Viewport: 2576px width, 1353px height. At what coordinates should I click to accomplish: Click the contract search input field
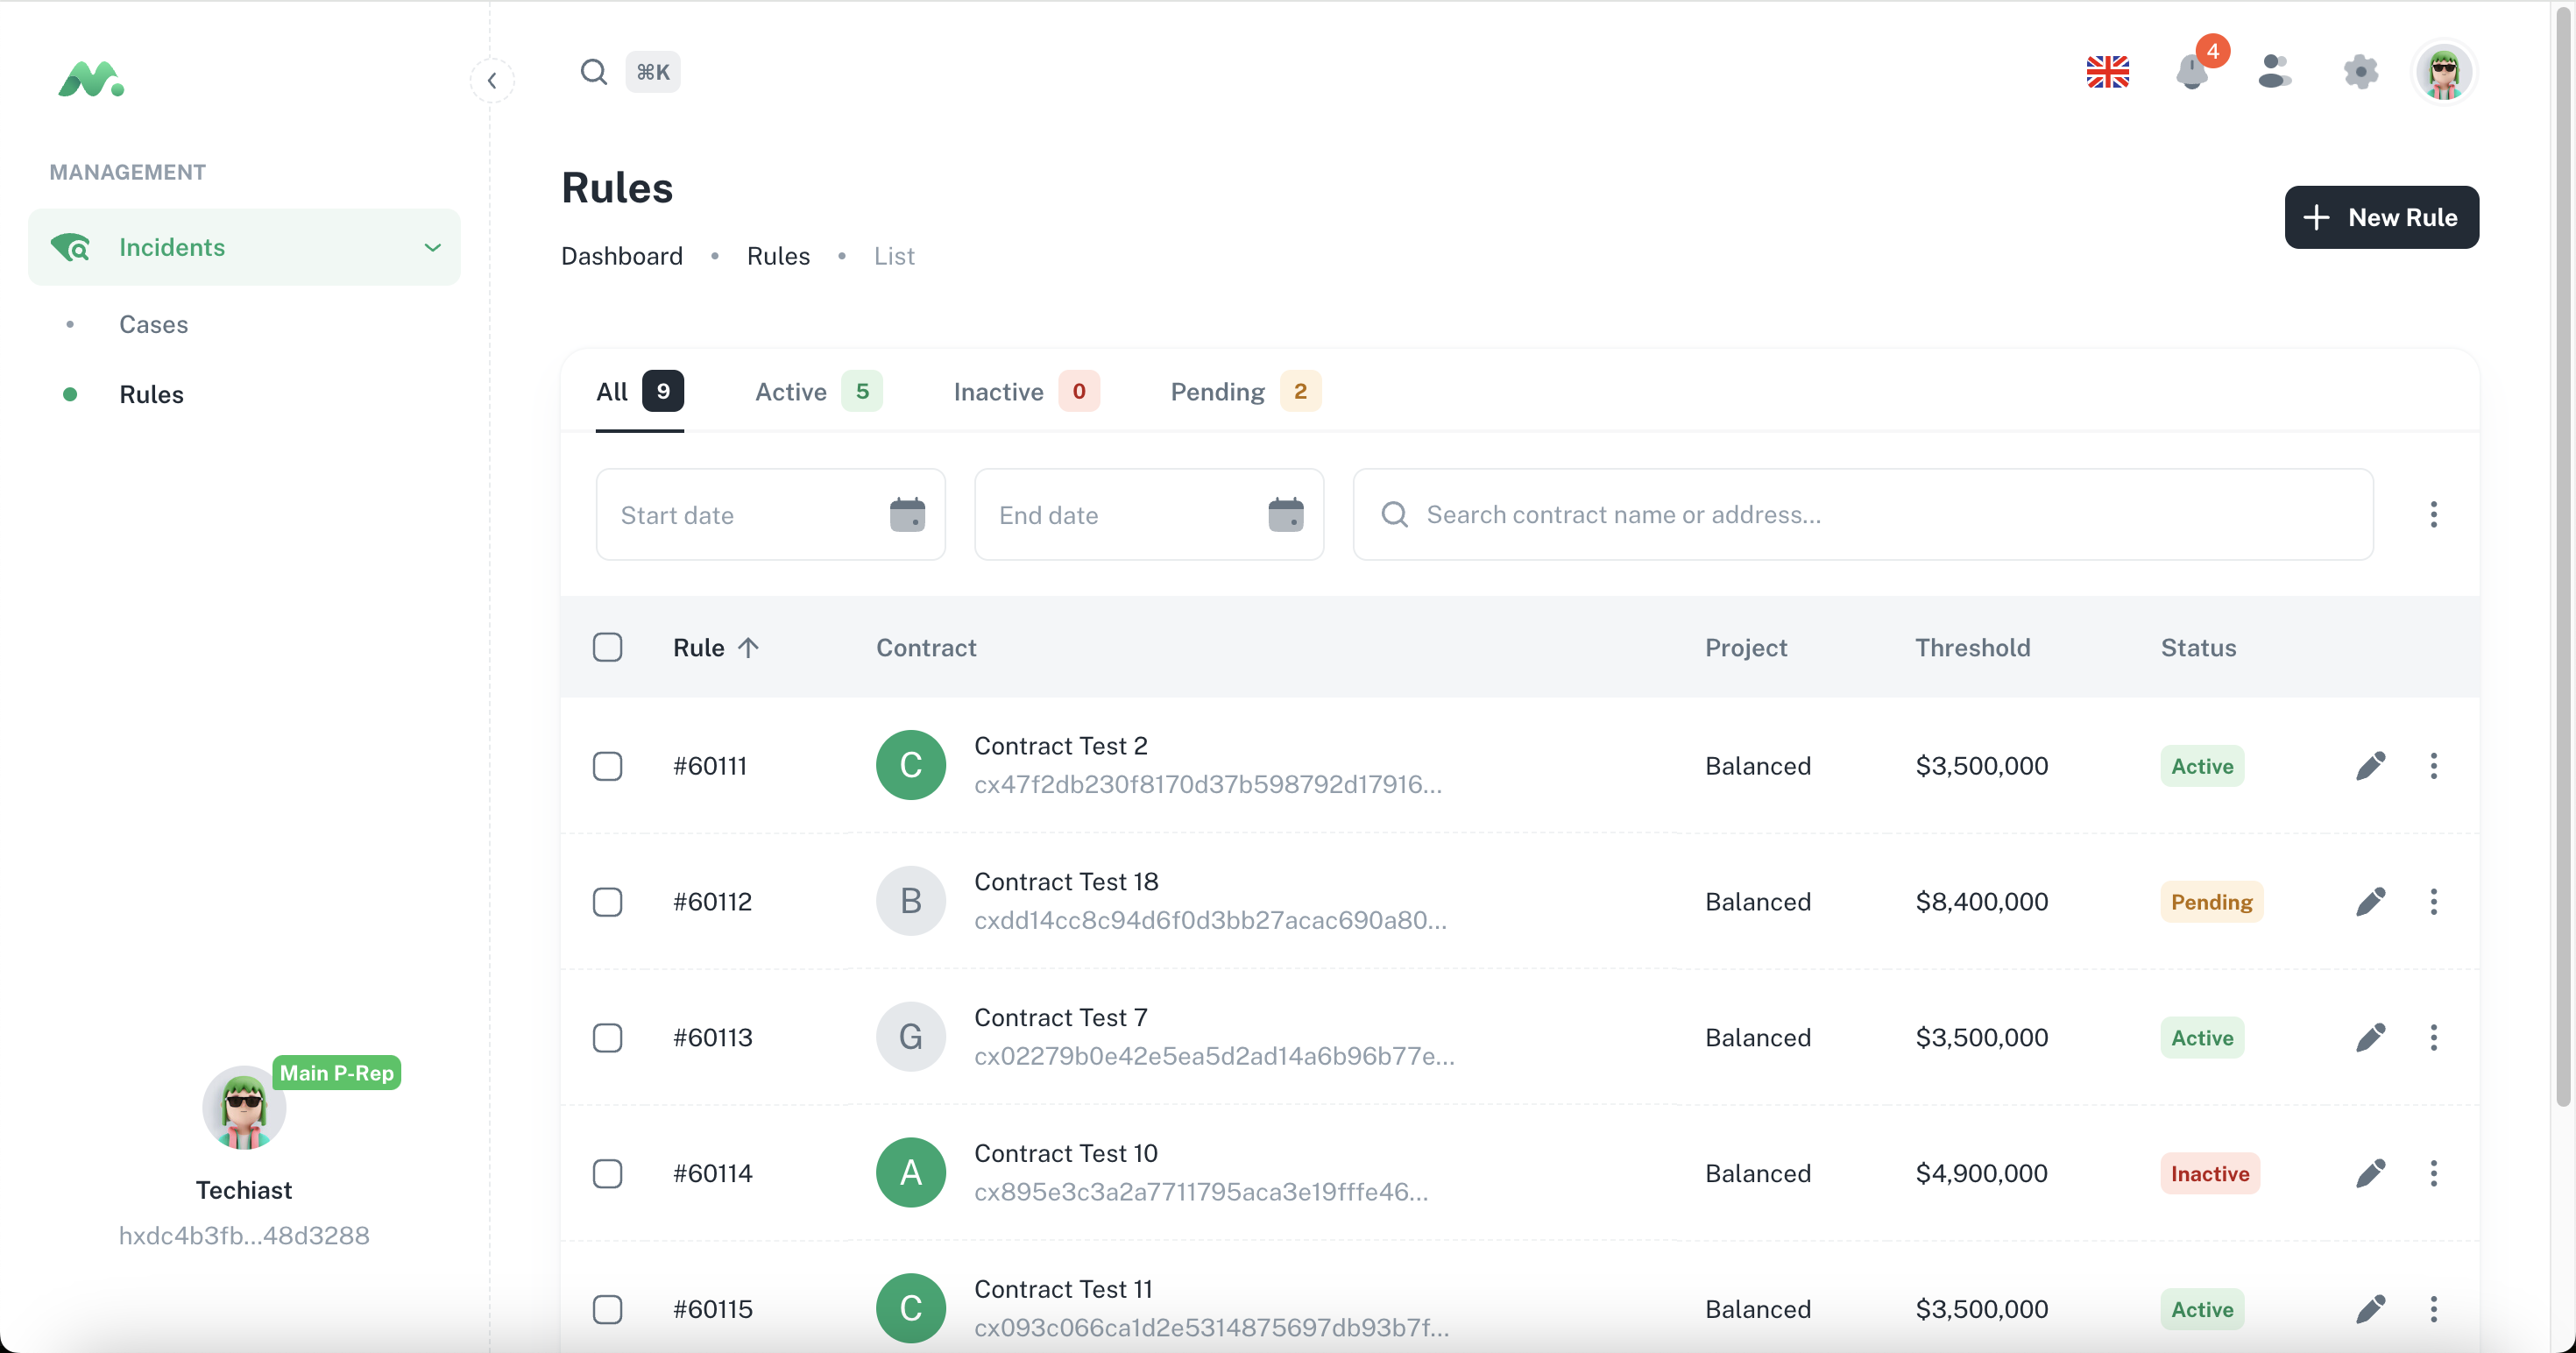click(x=1880, y=515)
